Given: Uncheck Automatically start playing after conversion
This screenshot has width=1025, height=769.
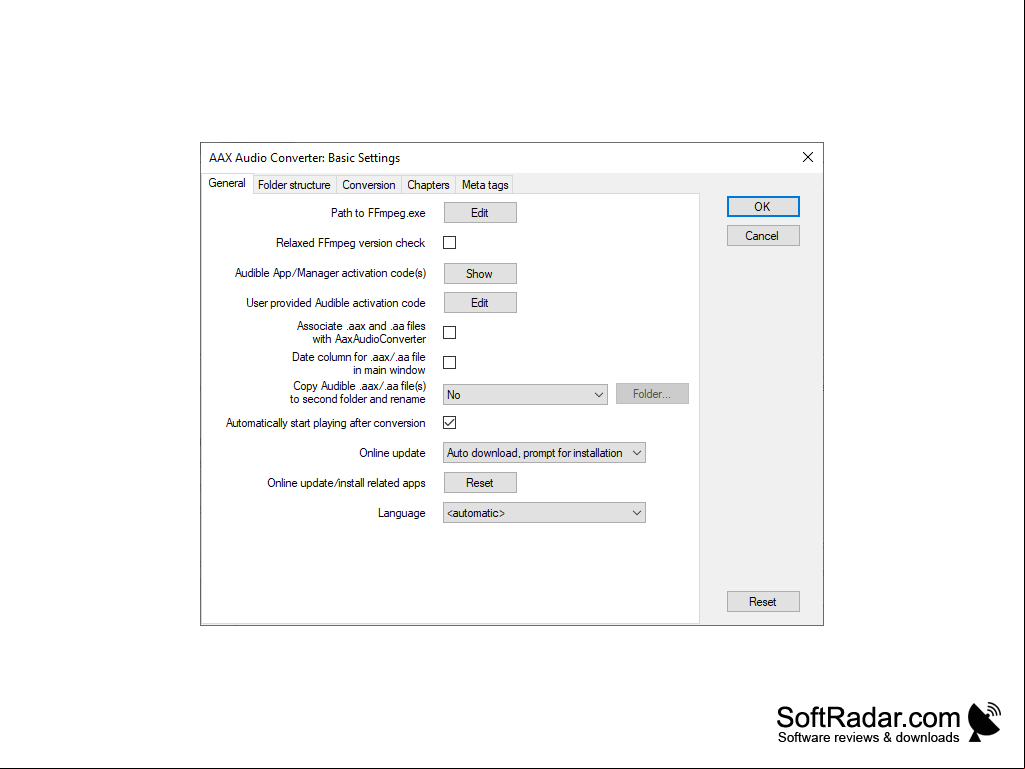Looking at the screenshot, I should click(450, 422).
